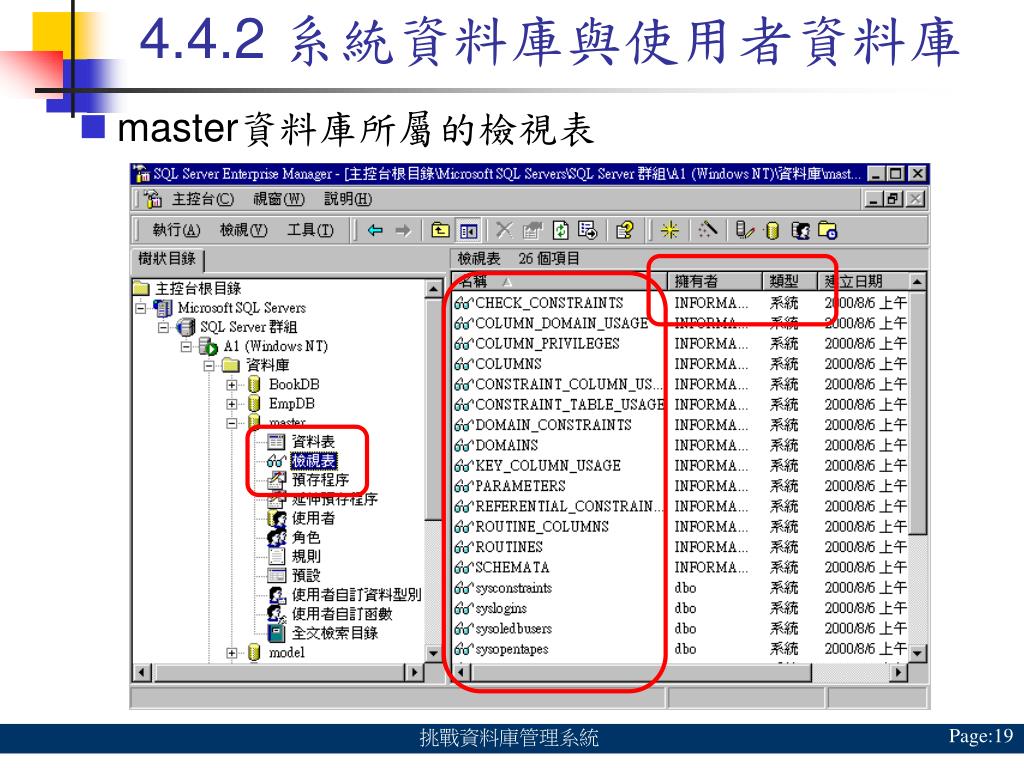1024x768 pixels.
Task: Sort by the 類型 column header
Action: pyautogui.click(x=790, y=281)
